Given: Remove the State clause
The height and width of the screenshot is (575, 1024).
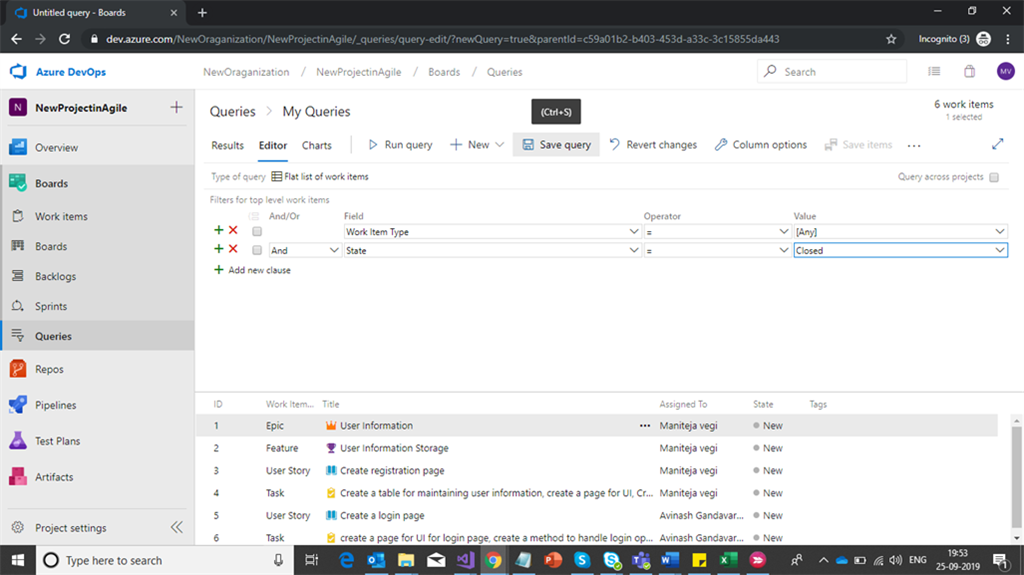Looking at the screenshot, I should pos(233,249).
